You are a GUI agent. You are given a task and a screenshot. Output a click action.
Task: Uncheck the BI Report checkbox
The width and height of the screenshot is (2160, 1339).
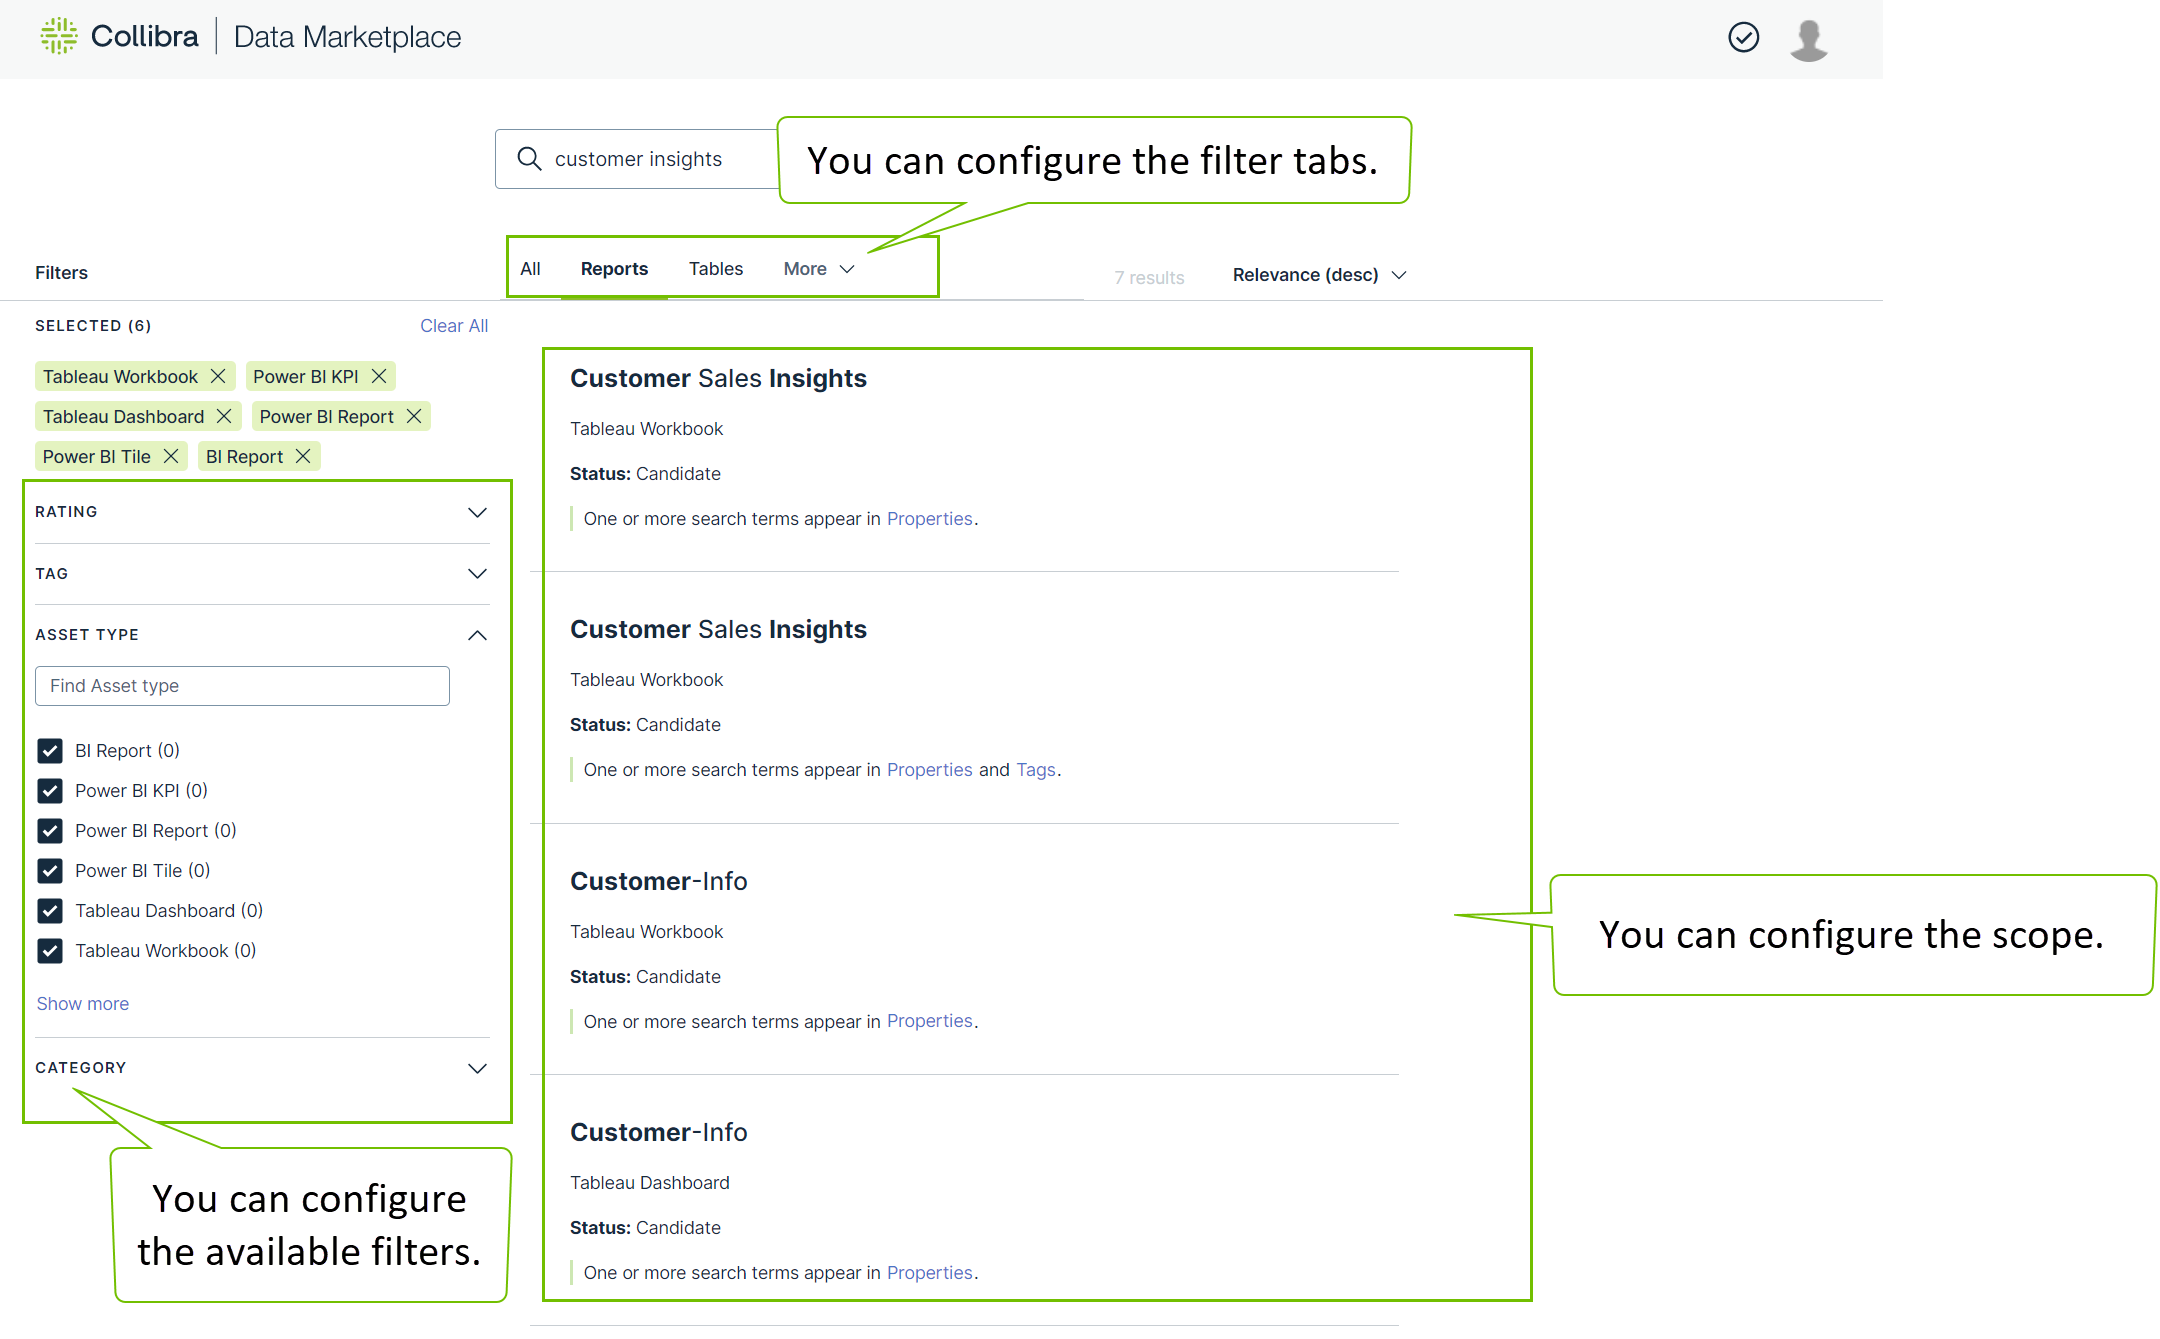point(50,751)
